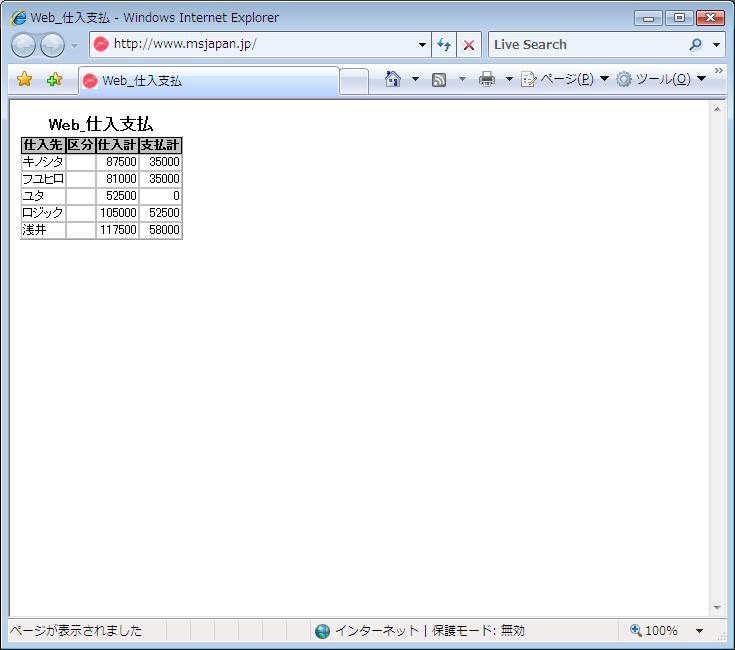This screenshot has height=650, width=735.
Task: Go forward with the Forward arrow button
Action: click(52, 45)
